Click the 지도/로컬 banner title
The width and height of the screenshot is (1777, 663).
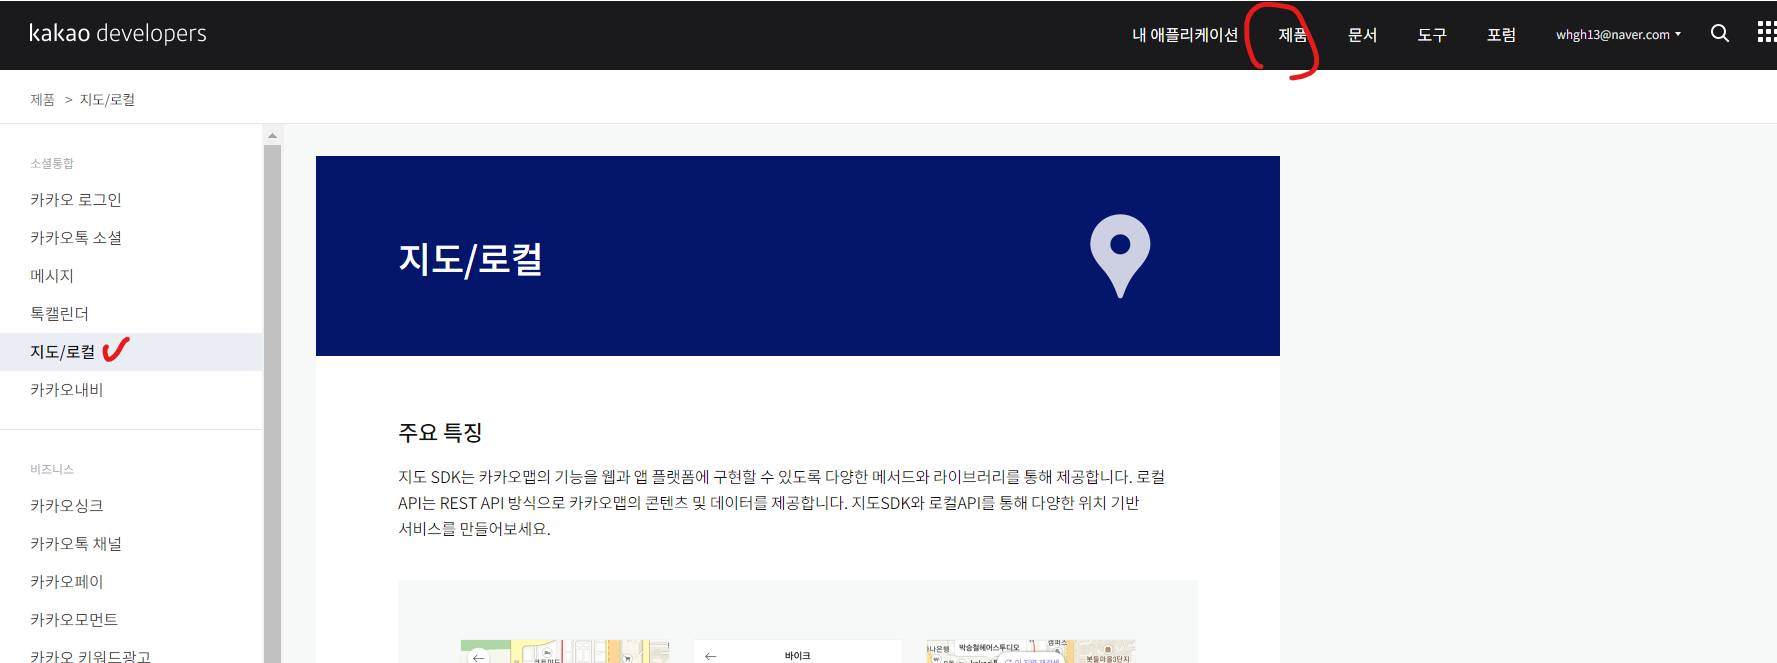pyautogui.click(x=470, y=259)
